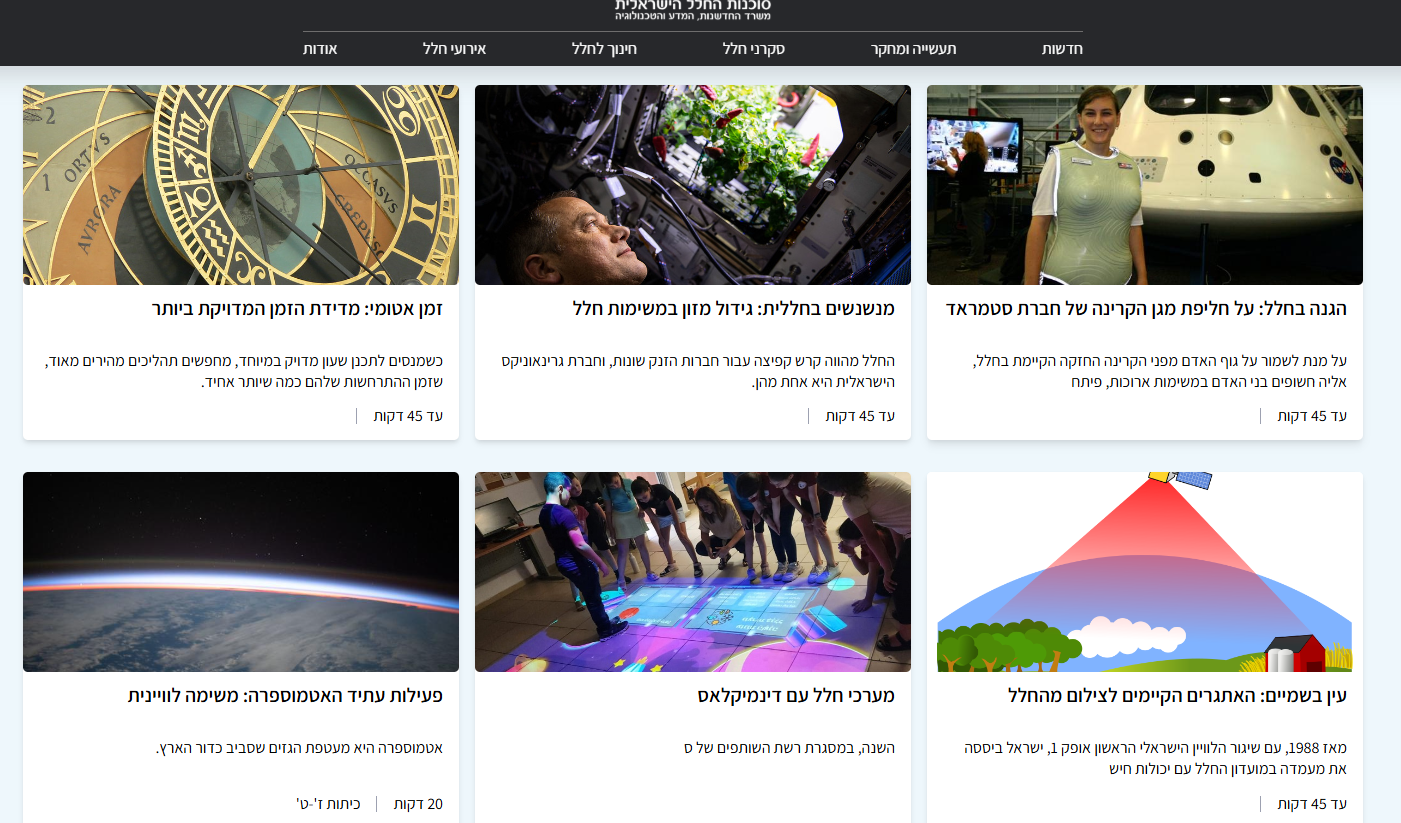The image size is (1401, 823).
Task: Click the radiation vest woman photo
Action: (x=1144, y=185)
